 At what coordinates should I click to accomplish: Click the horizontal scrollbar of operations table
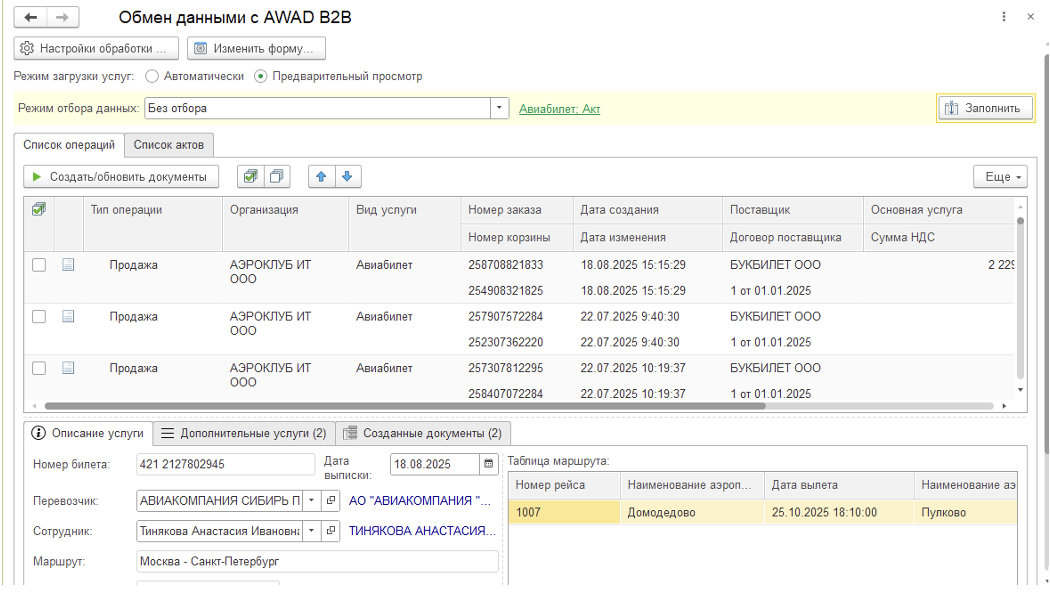click(400, 406)
